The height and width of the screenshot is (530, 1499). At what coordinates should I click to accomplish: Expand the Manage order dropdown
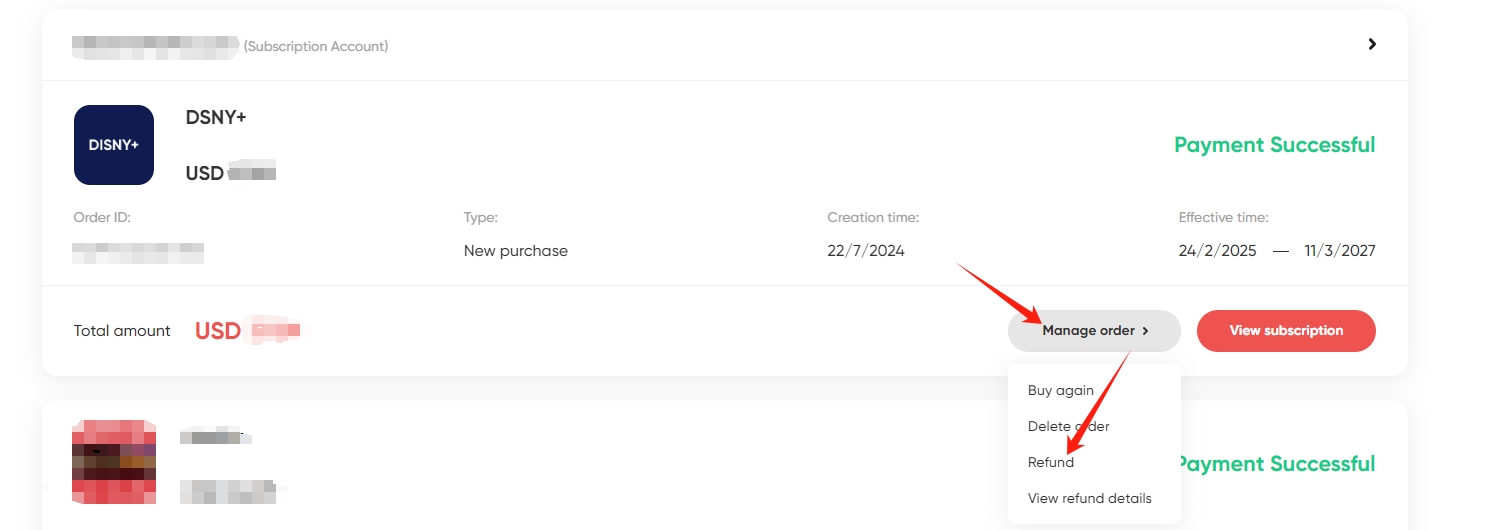click(x=1094, y=331)
